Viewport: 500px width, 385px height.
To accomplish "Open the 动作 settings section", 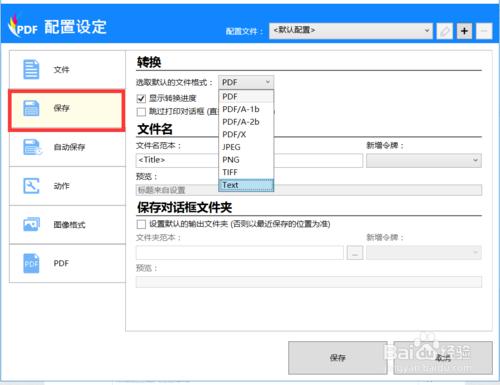I will click(67, 186).
